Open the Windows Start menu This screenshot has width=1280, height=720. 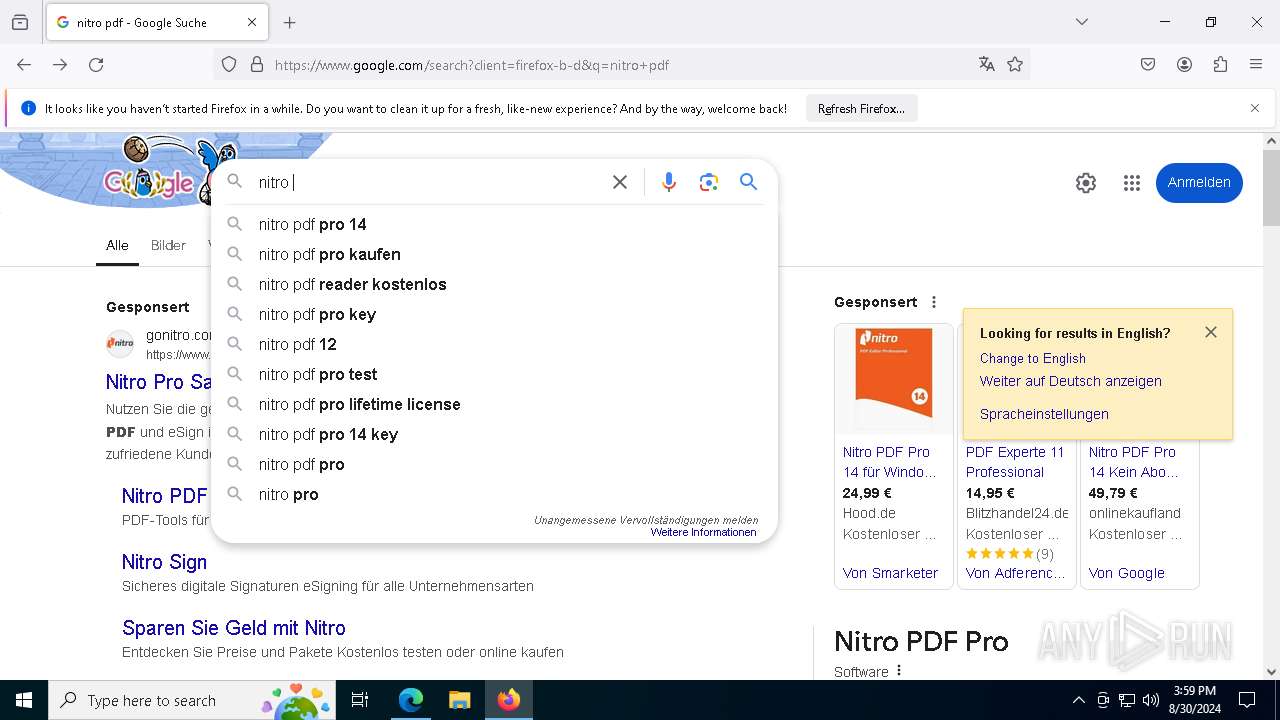coord(24,700)
